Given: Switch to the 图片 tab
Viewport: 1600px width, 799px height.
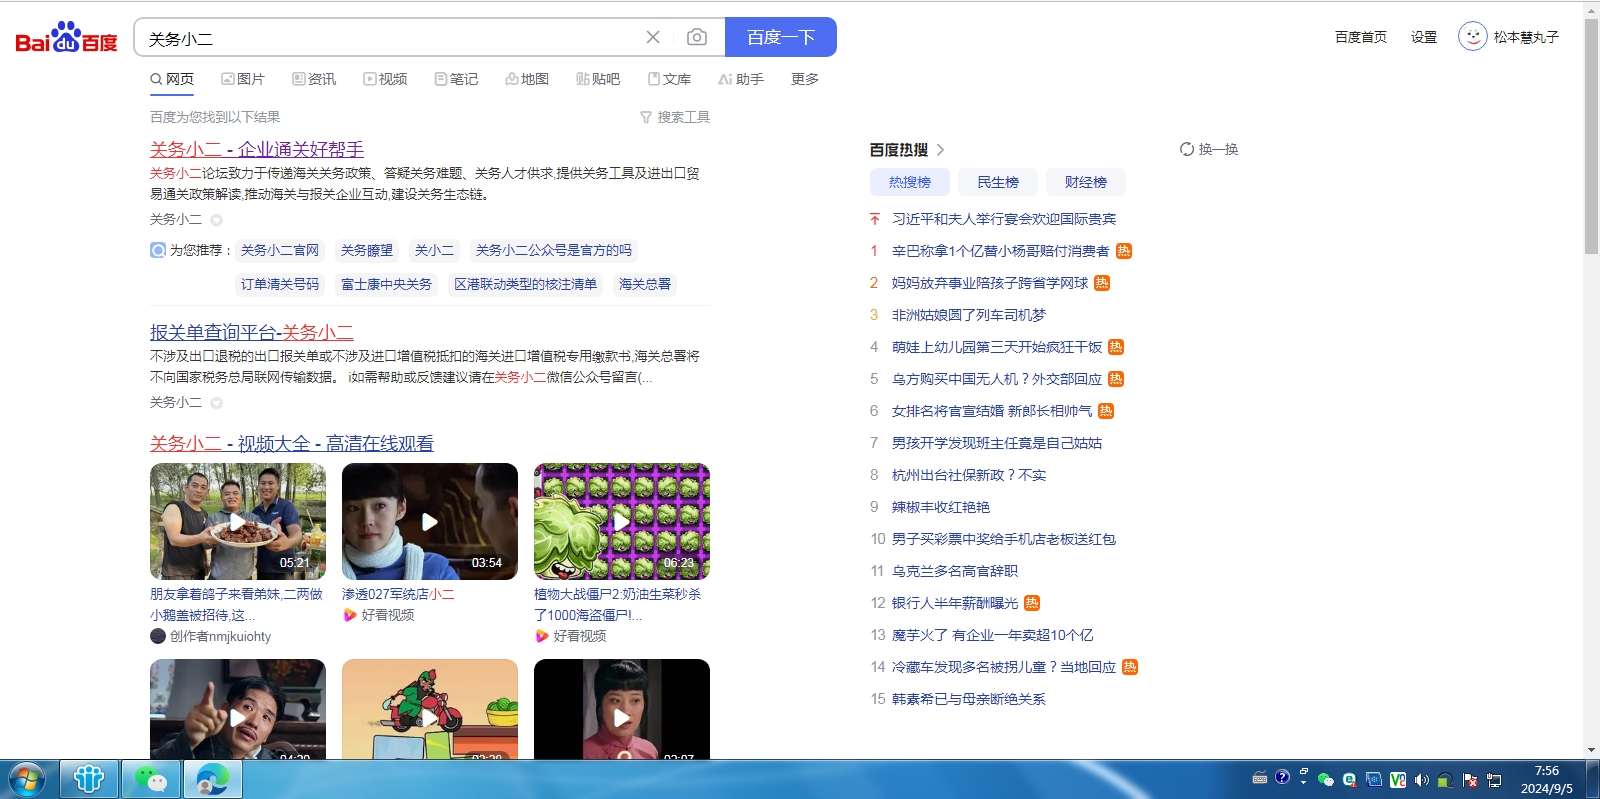Looking at the screenshot, I should [243, 79].
